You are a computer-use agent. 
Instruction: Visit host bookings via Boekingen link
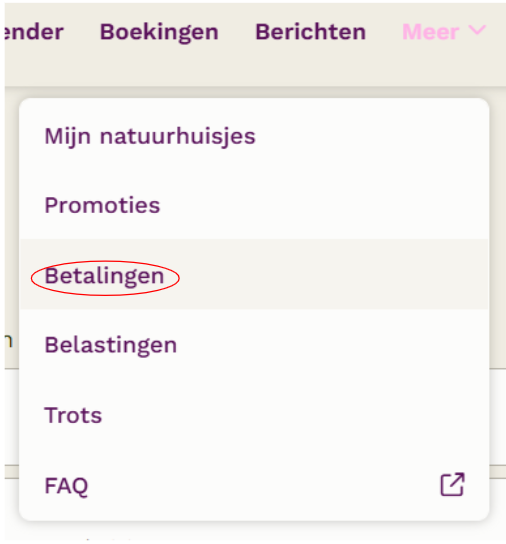[x=159, y=32]
